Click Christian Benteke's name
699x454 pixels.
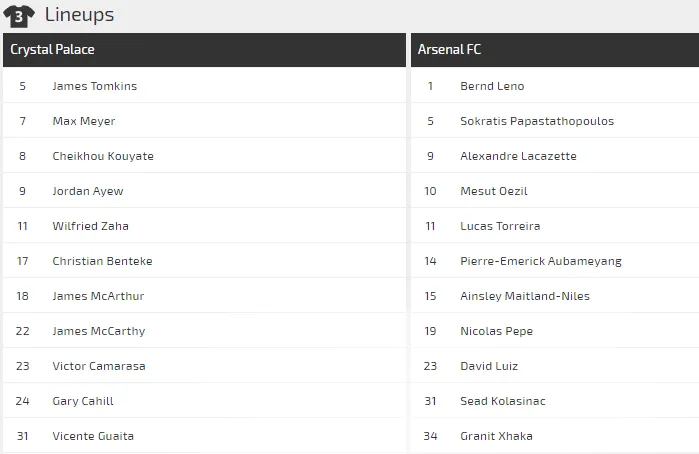(x=102, y=261)
